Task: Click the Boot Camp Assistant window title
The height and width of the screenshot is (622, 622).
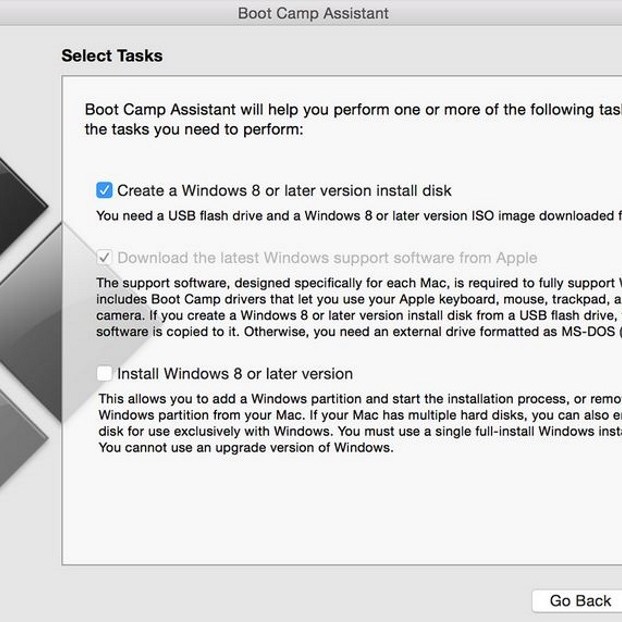Action: (313, 13)
